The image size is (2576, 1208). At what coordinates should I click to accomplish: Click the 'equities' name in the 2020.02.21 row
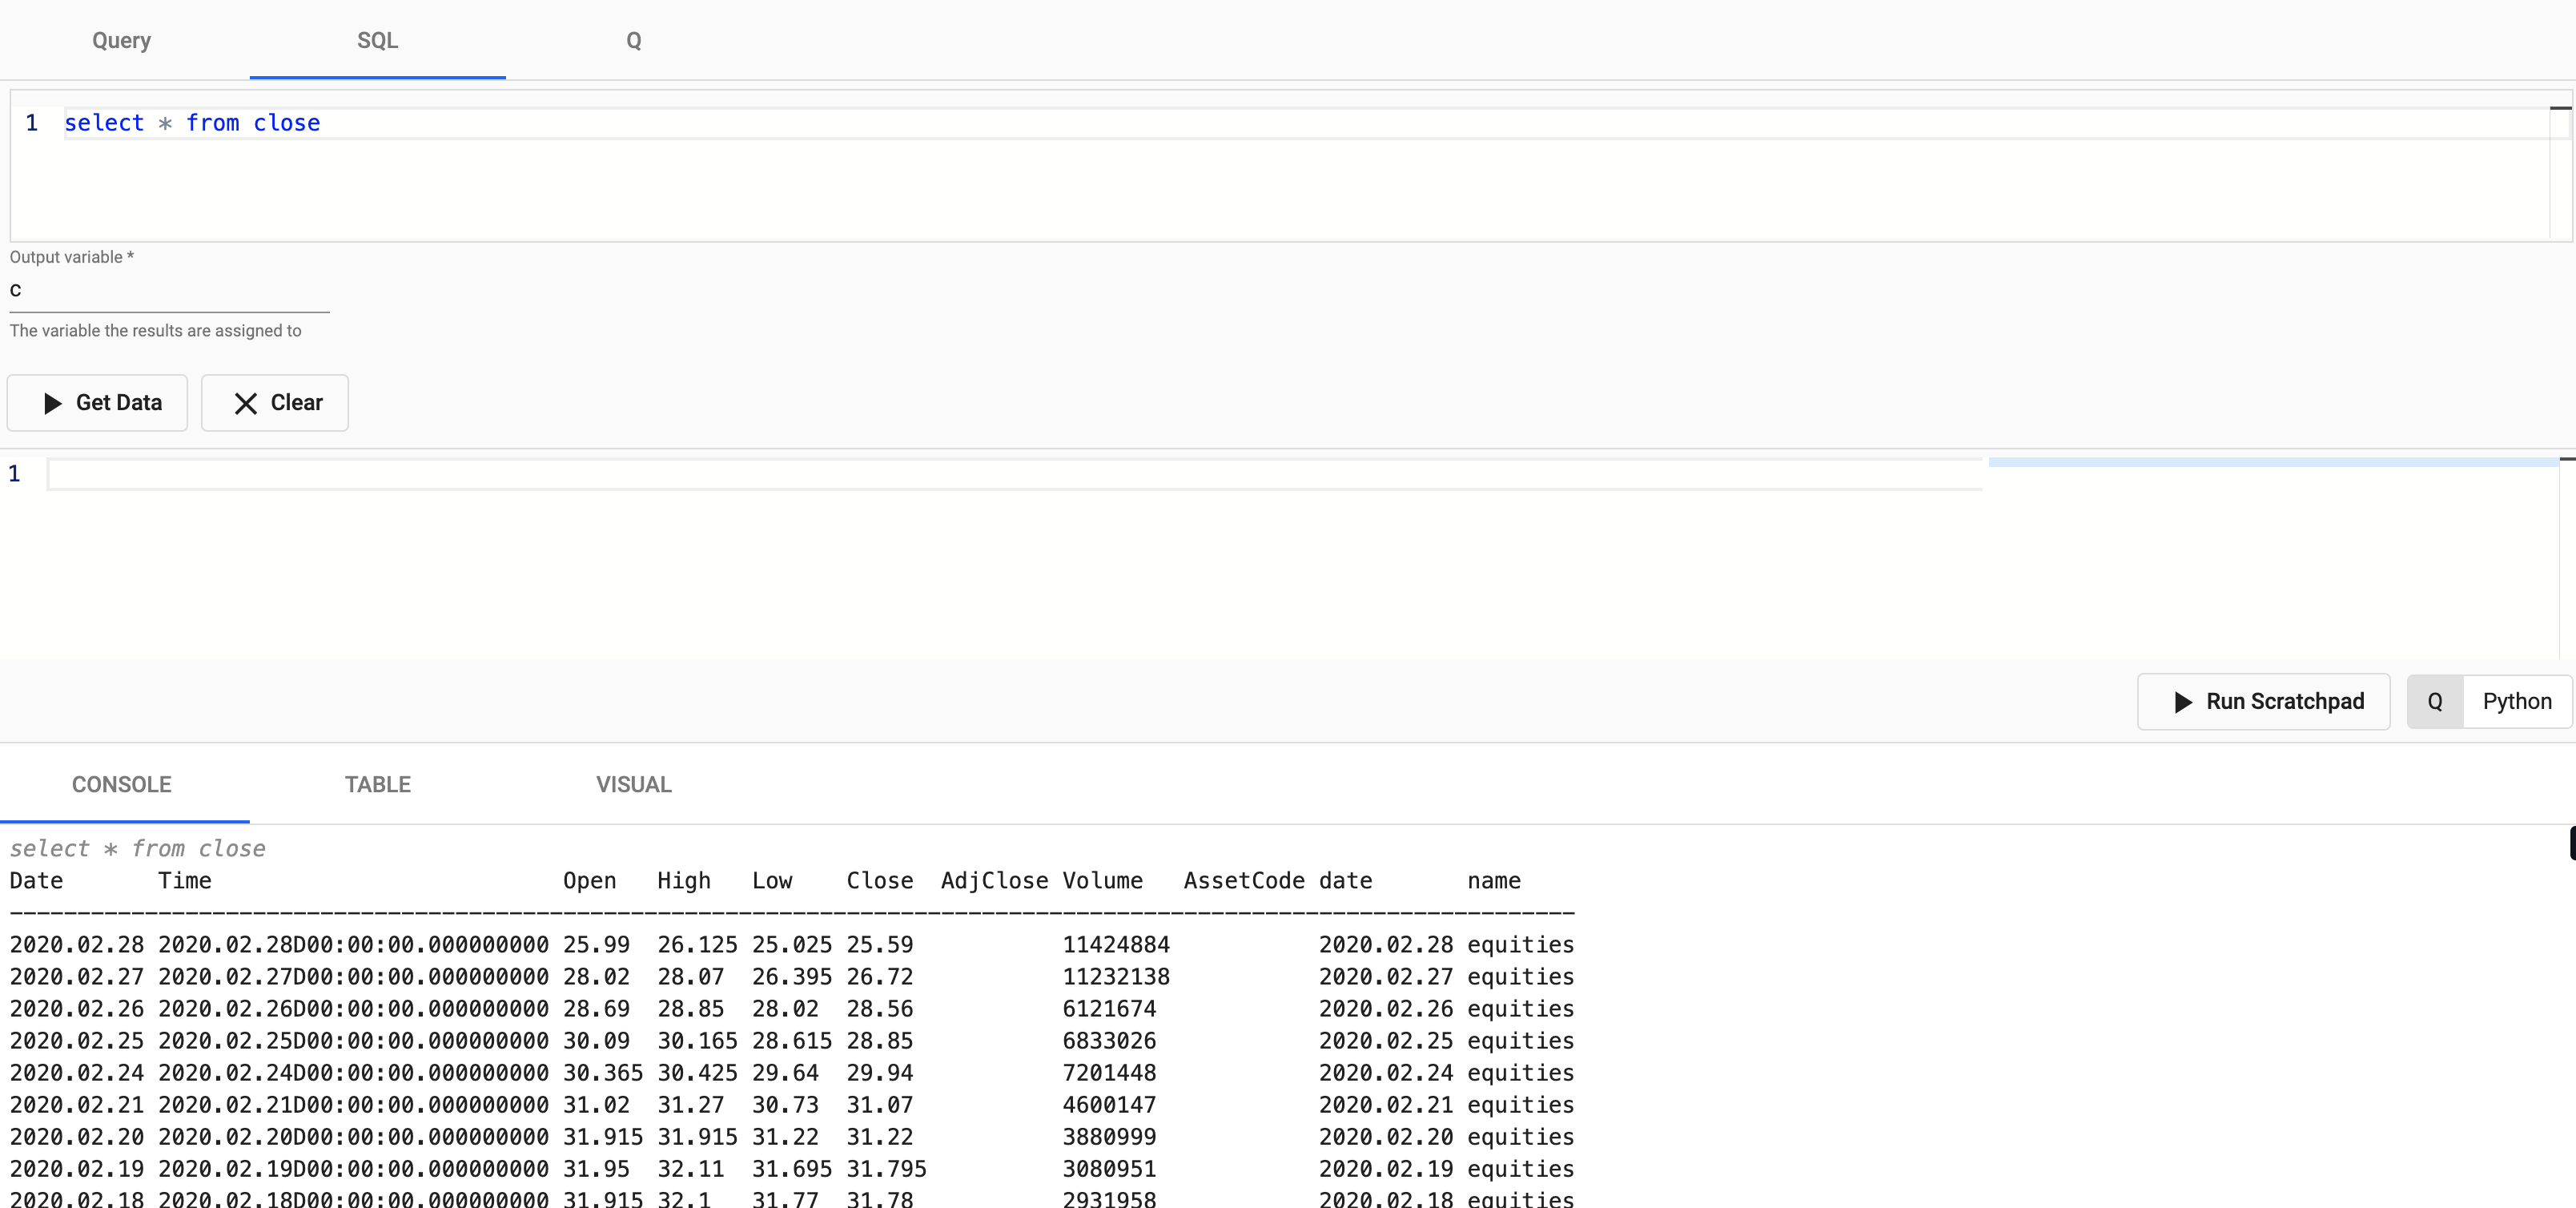[1520, 1104]
